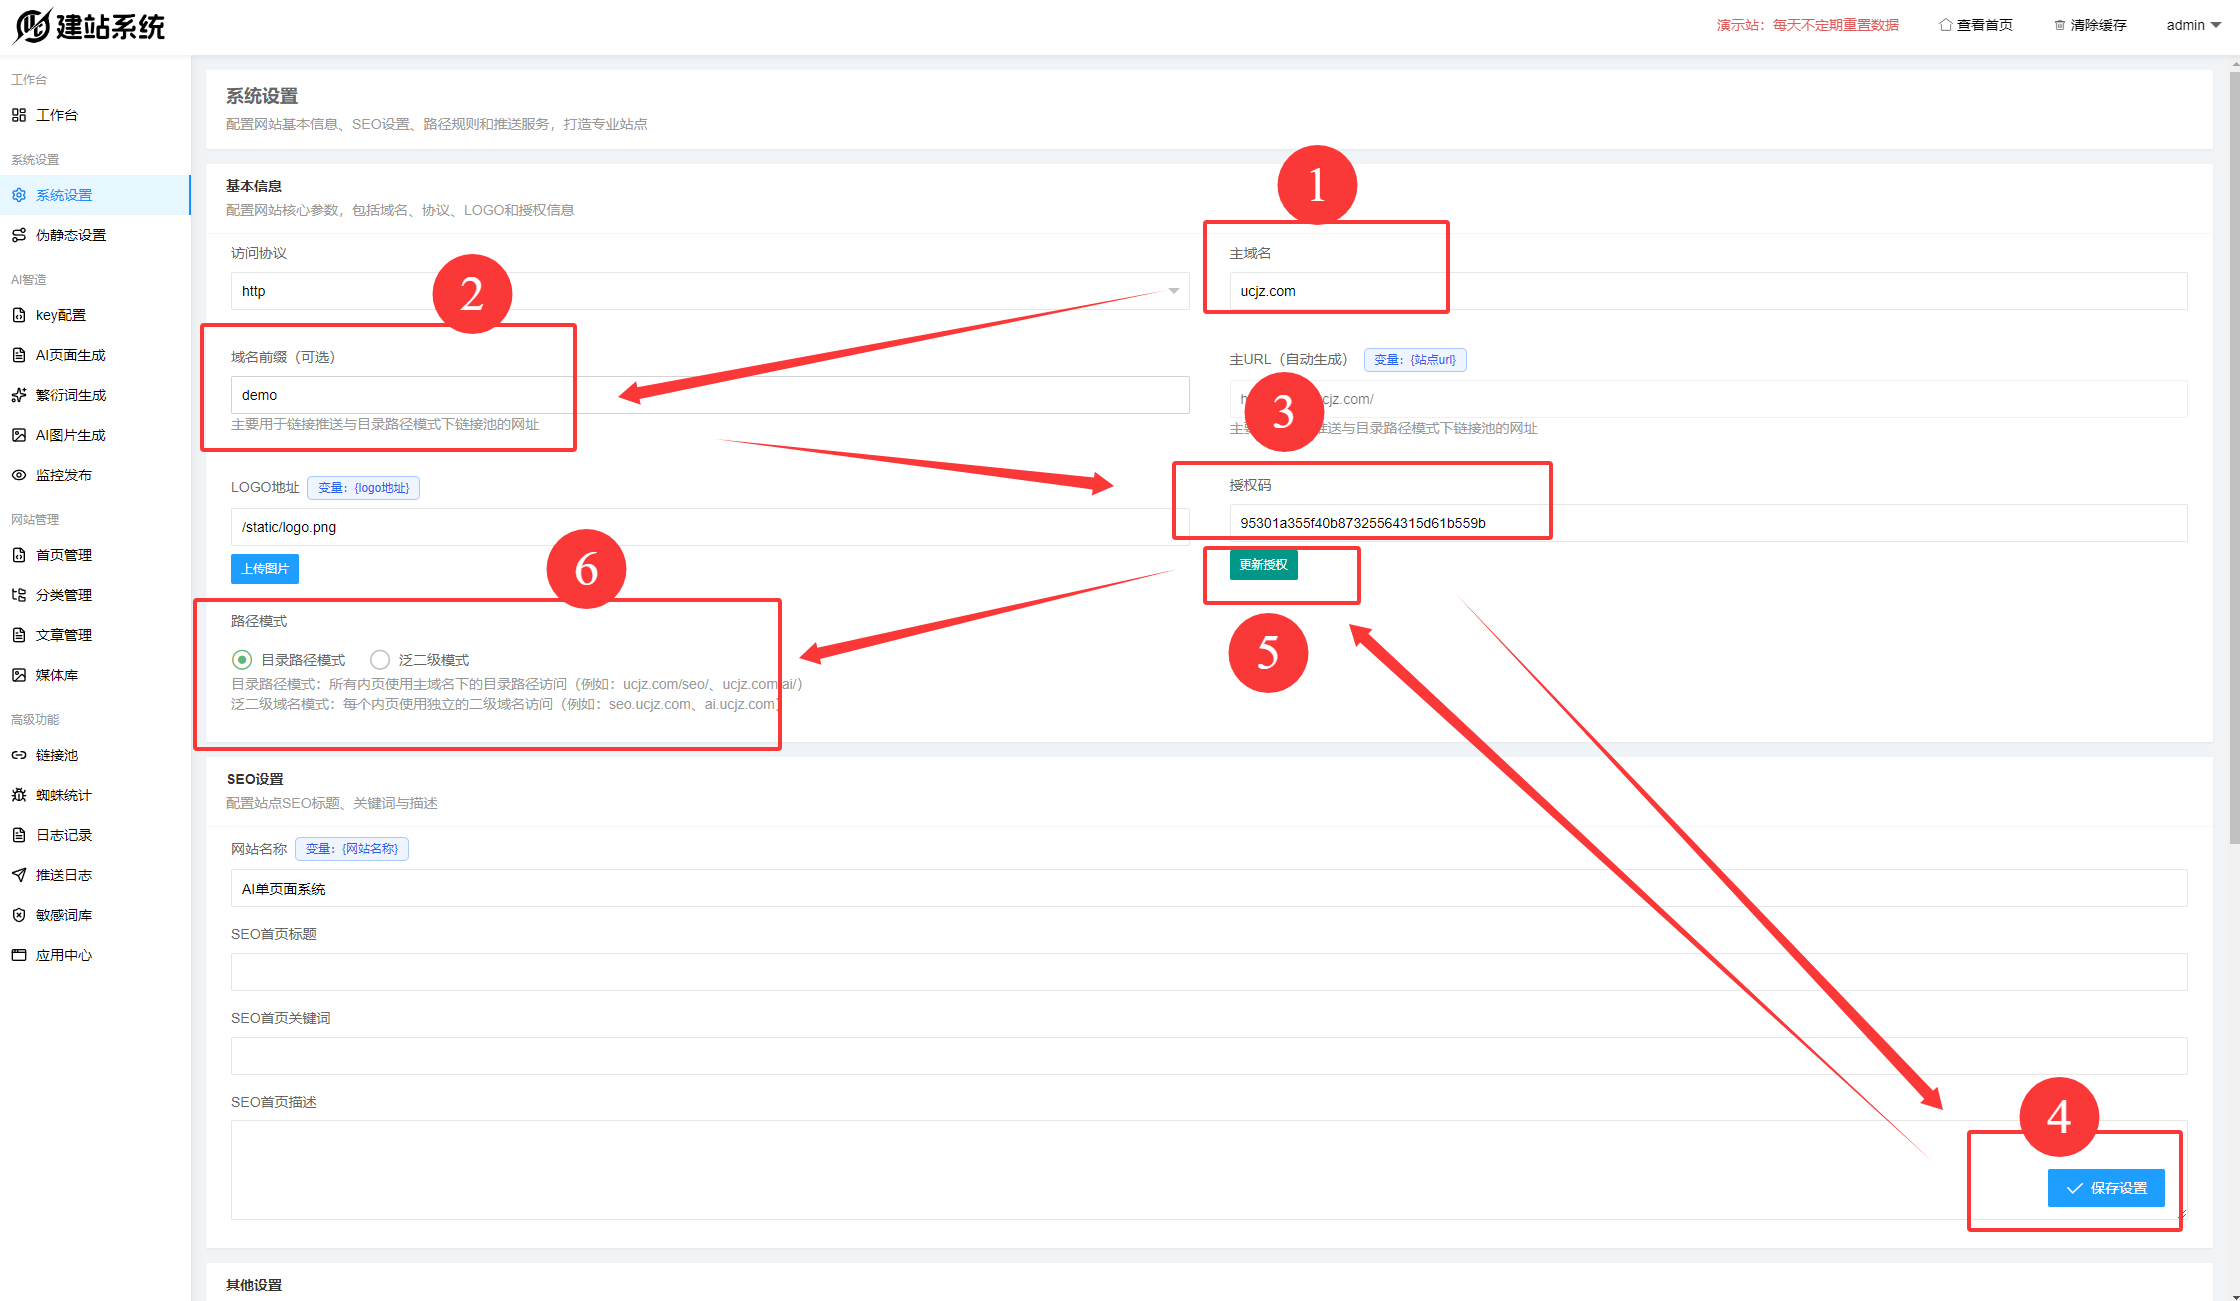Open 蜘蛛统计 spider icon in sidebar
The width and height of the screenshot is (2240, 1301).
click(x=19, y=795)
